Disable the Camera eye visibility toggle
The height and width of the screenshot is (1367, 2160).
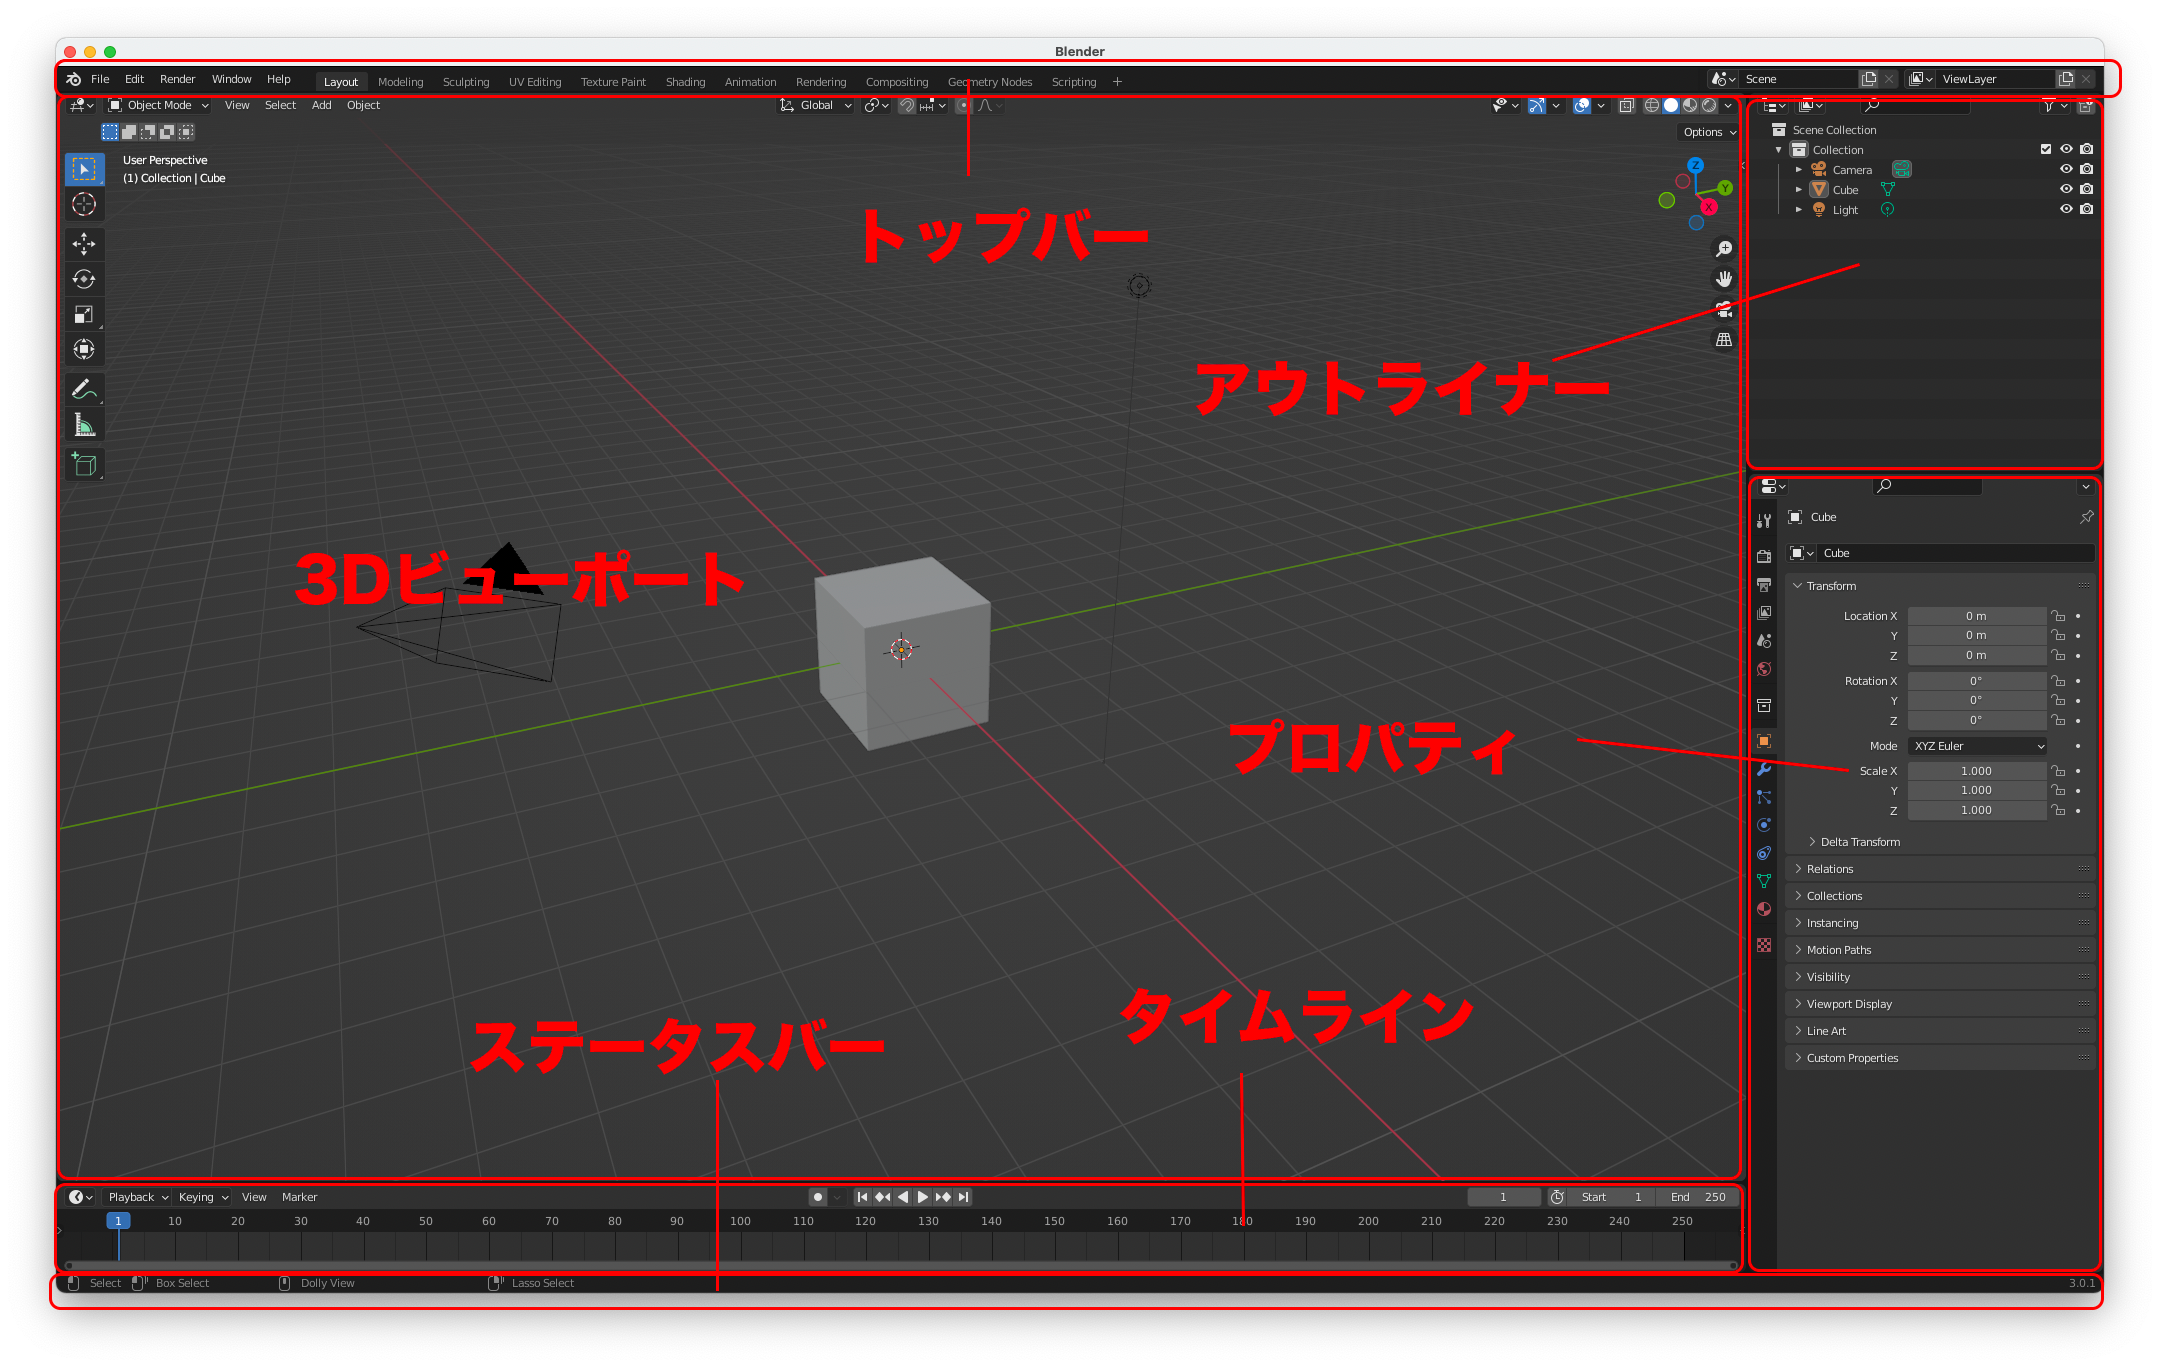coord(2066,170)
